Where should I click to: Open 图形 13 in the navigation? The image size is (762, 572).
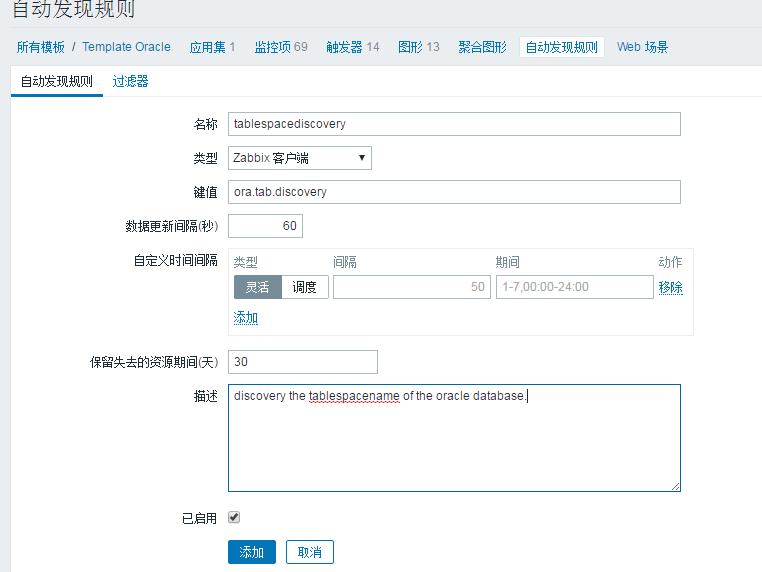tap(418, 47)
